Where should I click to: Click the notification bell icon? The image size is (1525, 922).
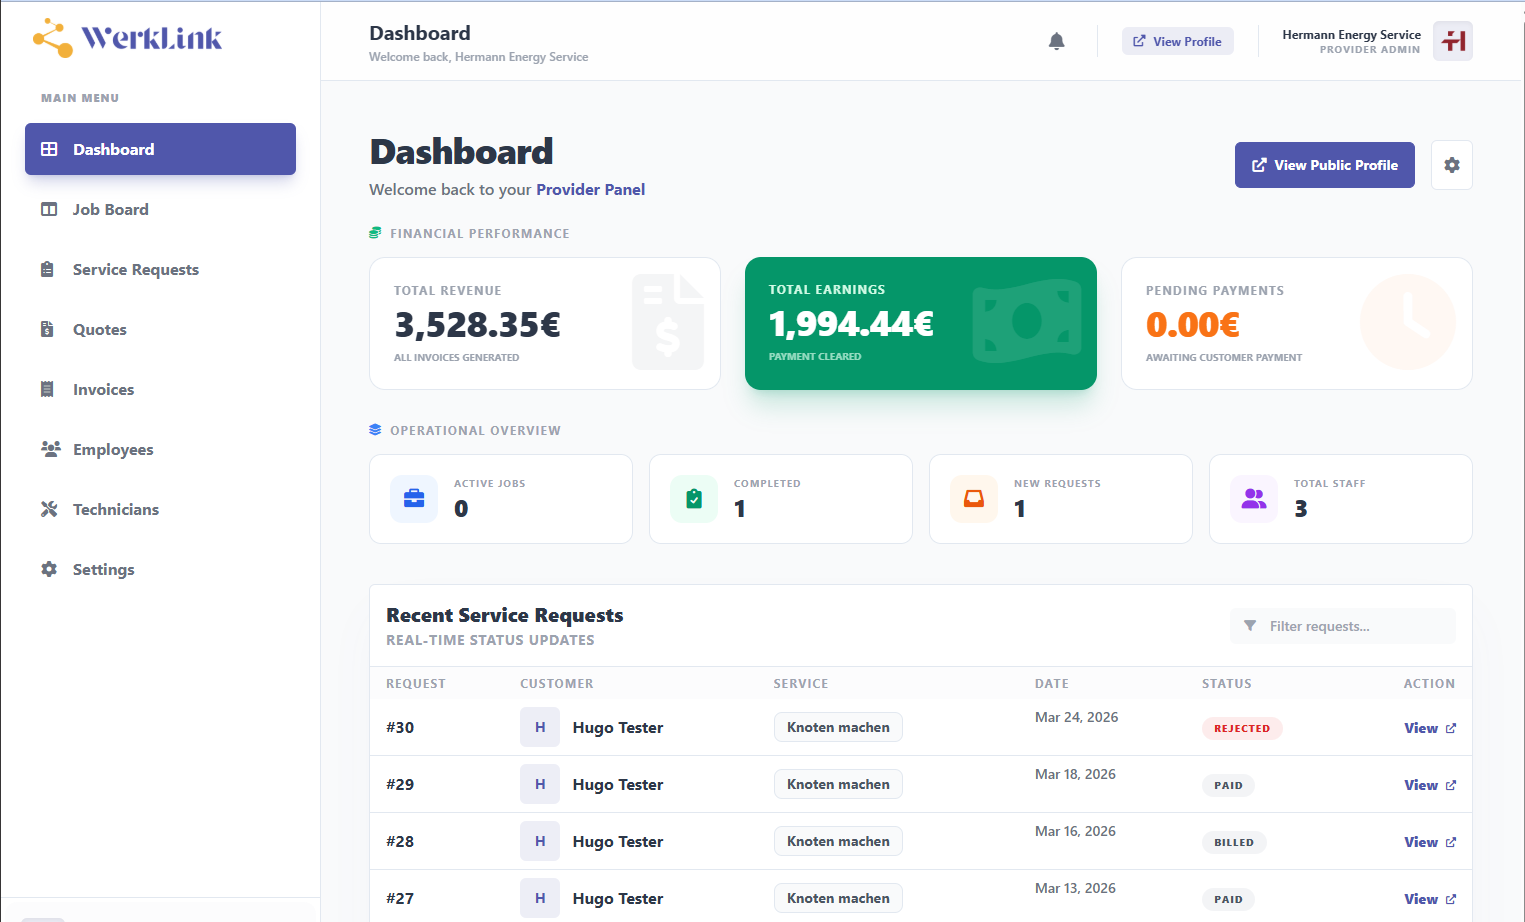click(x=1056, y=41)
